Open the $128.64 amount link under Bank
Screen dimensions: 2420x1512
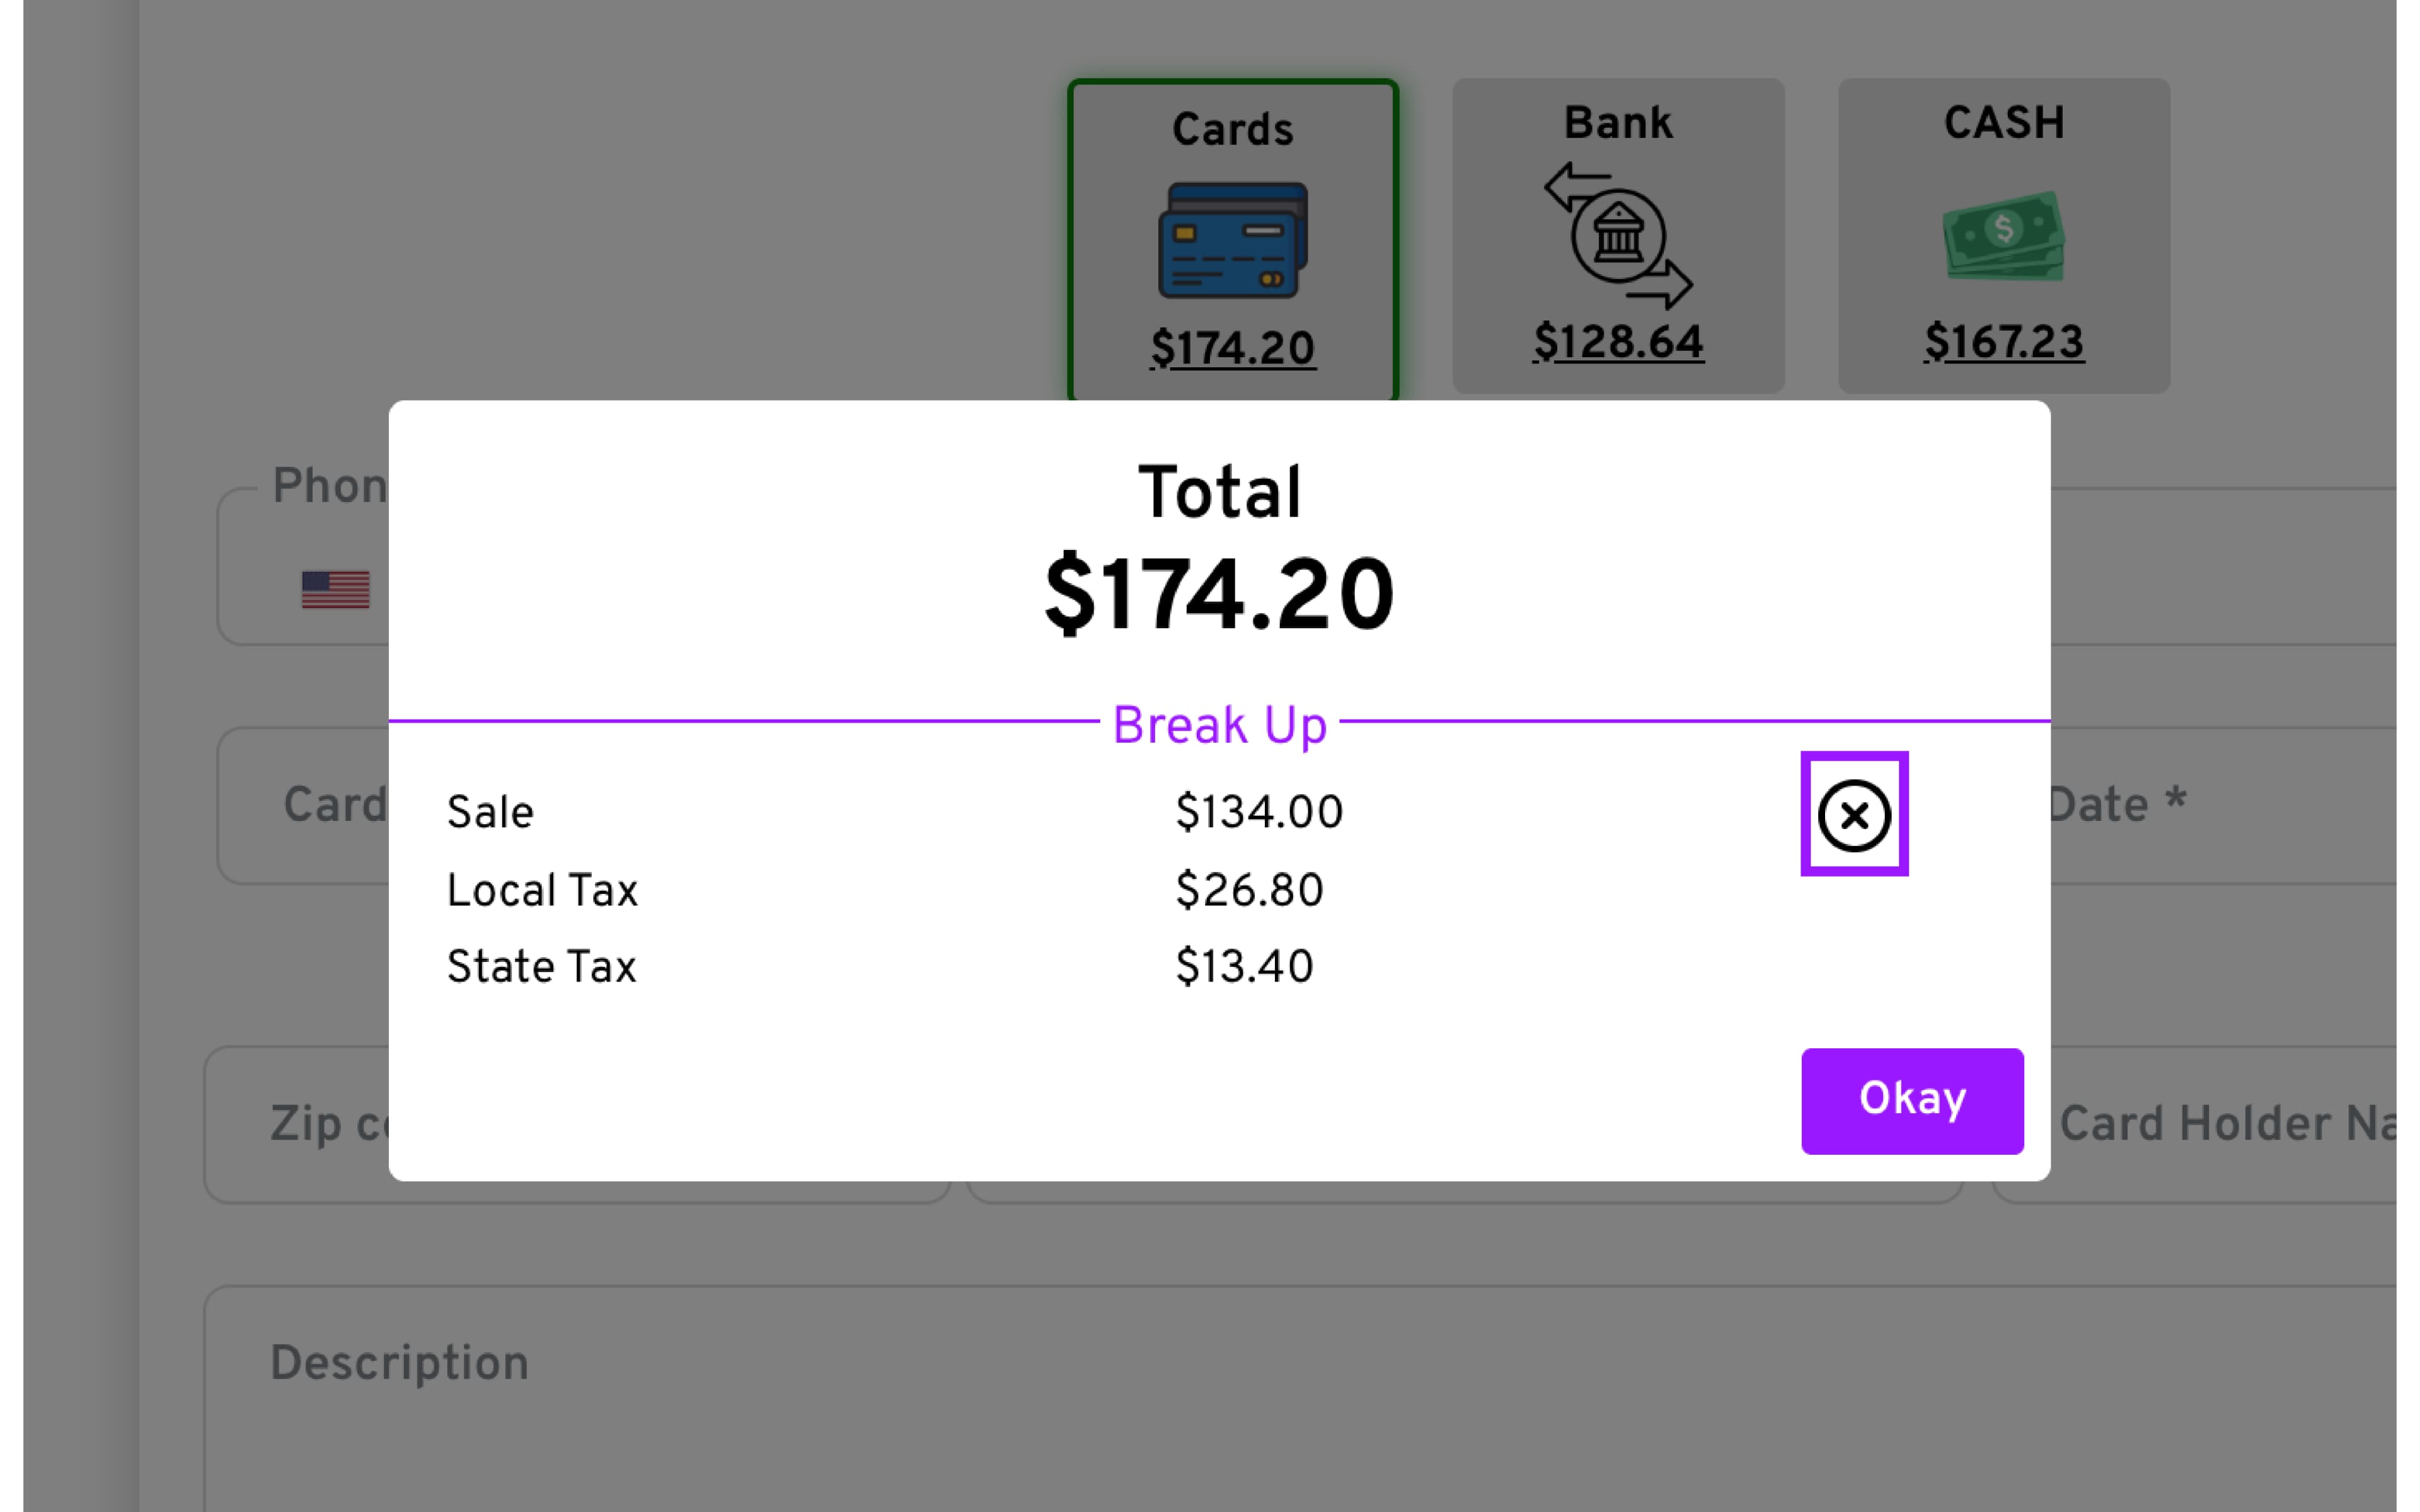(1617, 342)
